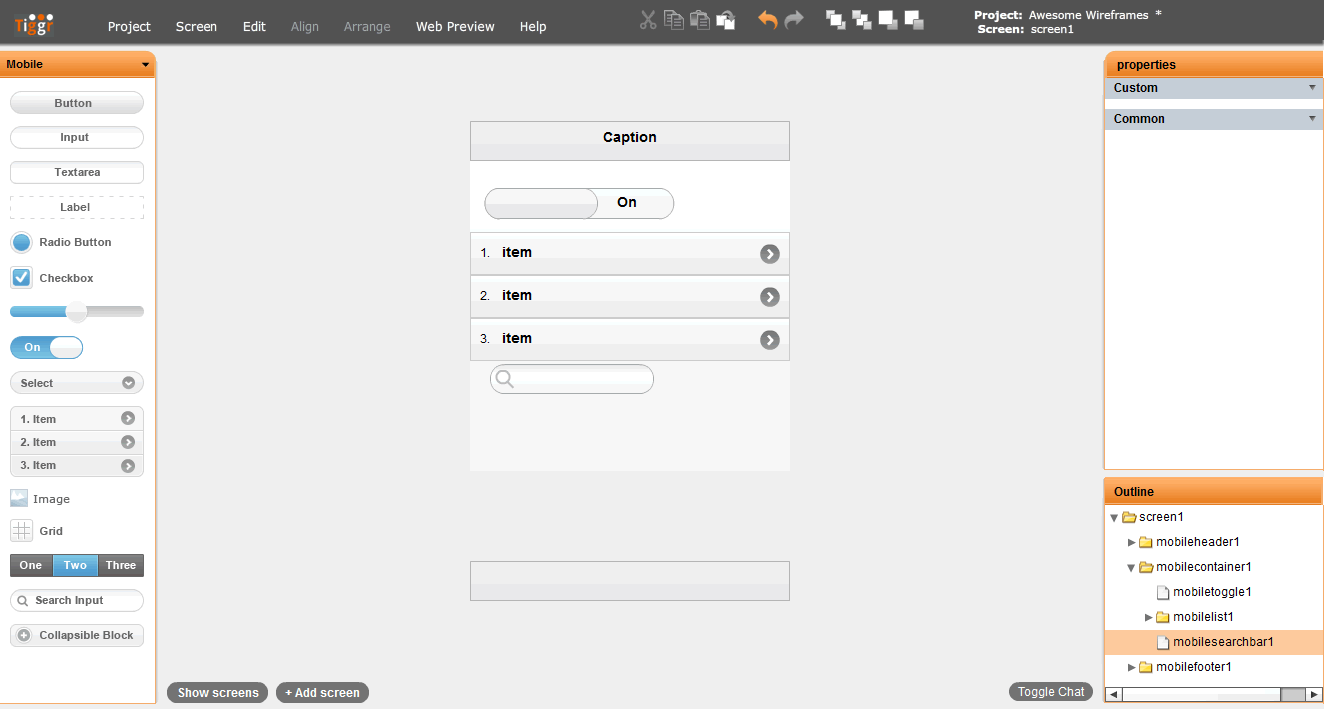Click the grey Redo arrow
Screen dimensions: 1324x709
coord(794,20)
